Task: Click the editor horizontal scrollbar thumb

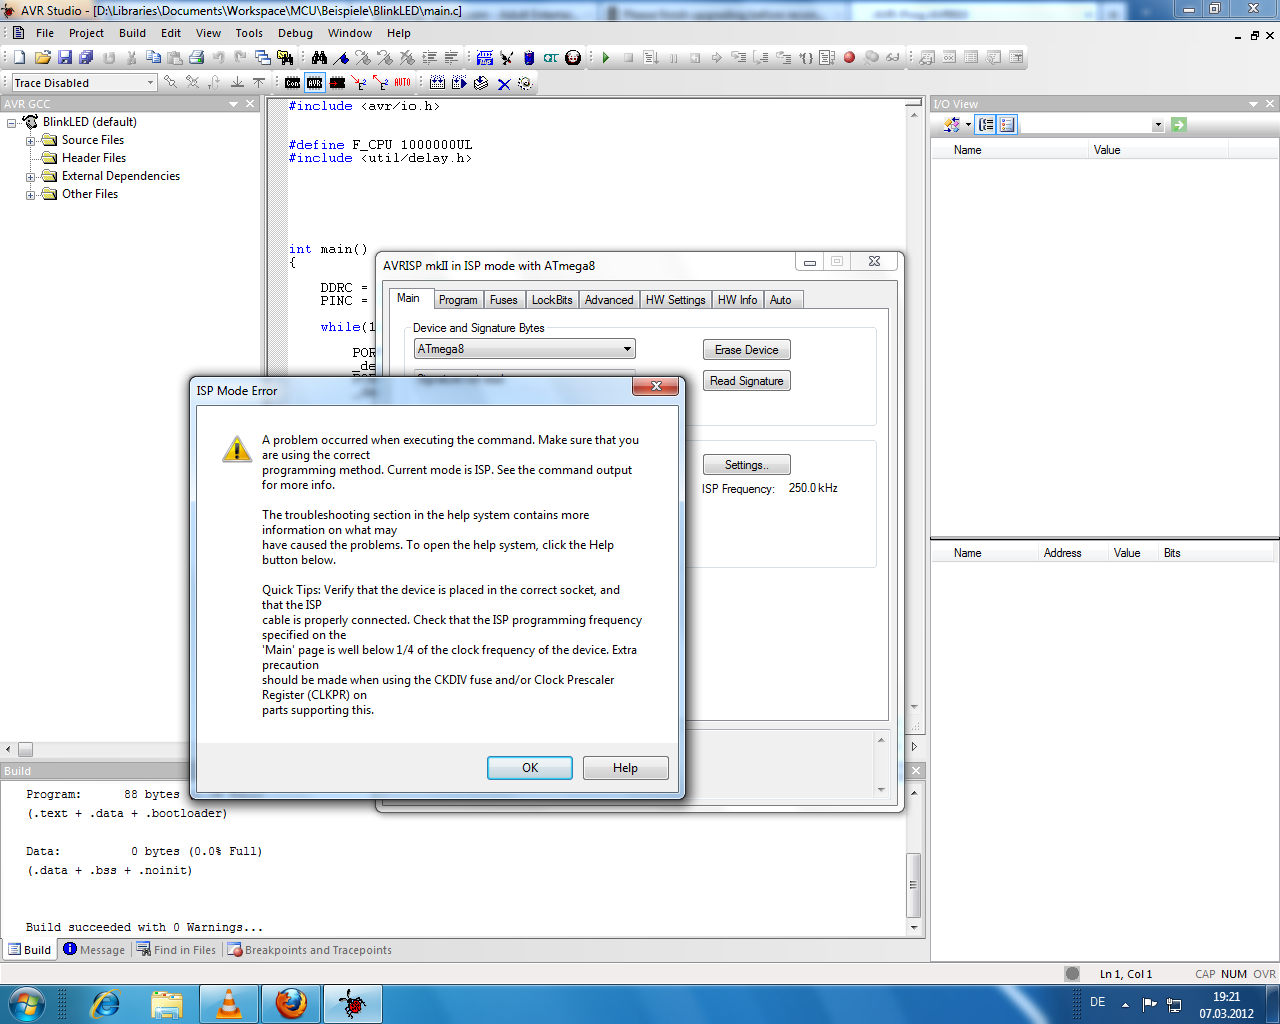Action: point(25,750)
